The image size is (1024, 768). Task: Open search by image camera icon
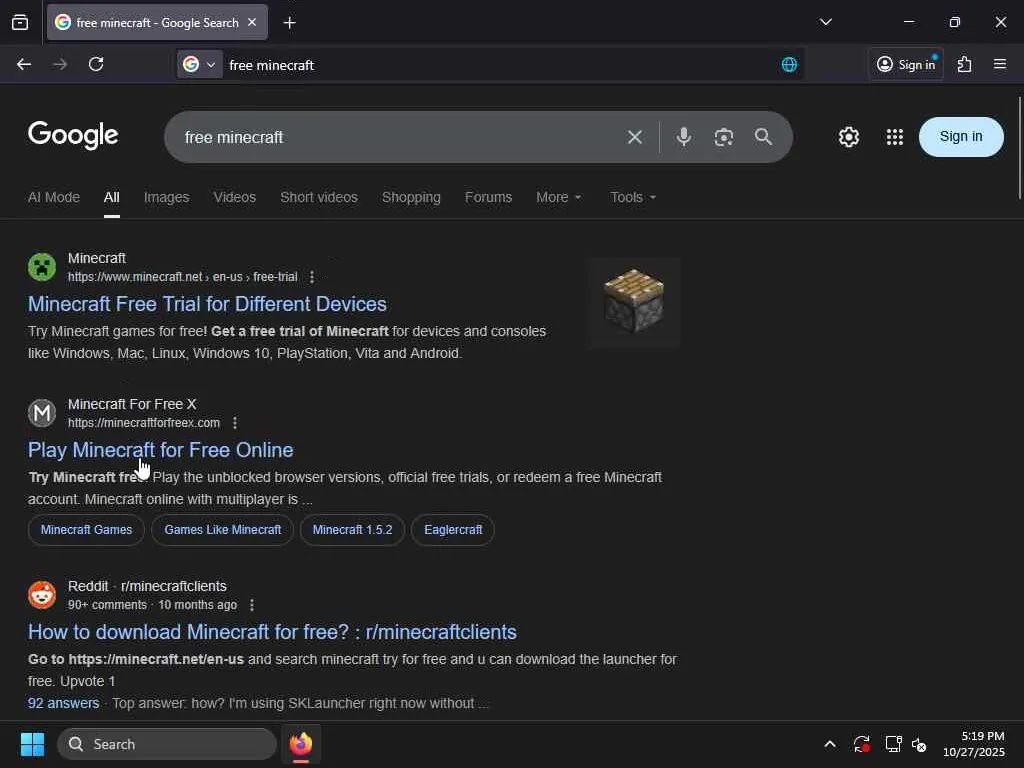point(724,137)
